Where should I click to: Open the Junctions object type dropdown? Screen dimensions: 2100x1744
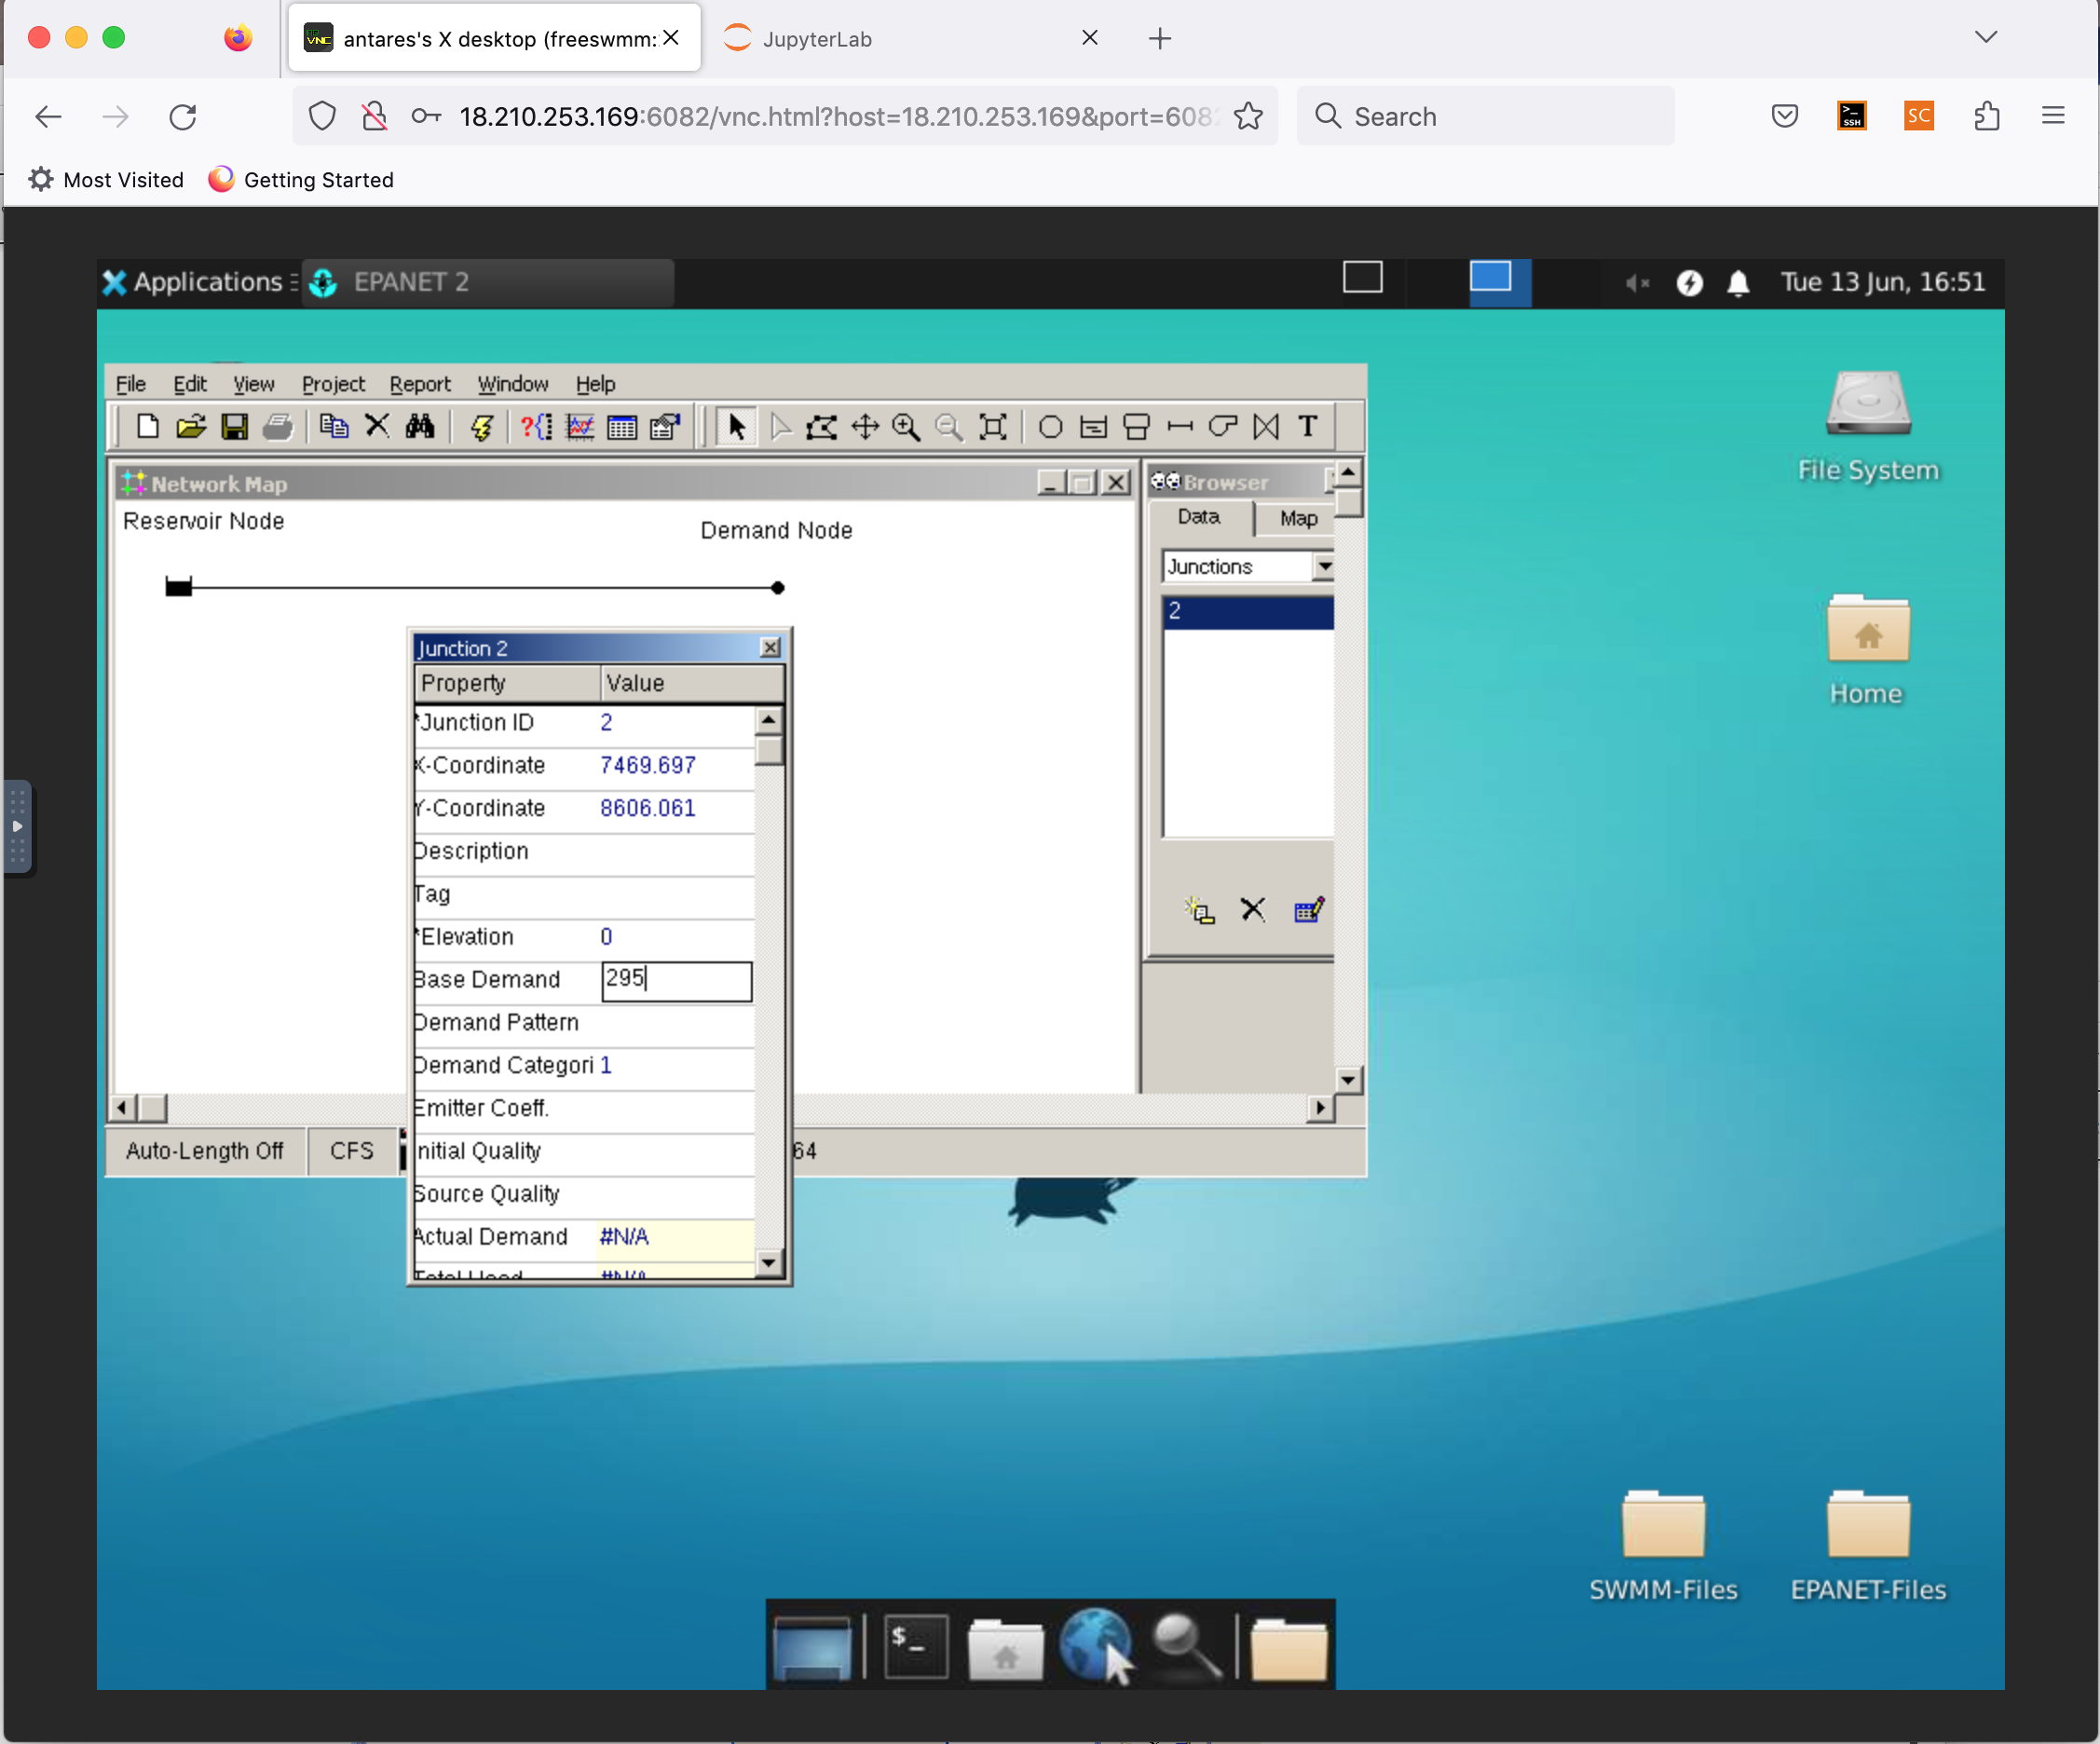(x=1324, y=567)
